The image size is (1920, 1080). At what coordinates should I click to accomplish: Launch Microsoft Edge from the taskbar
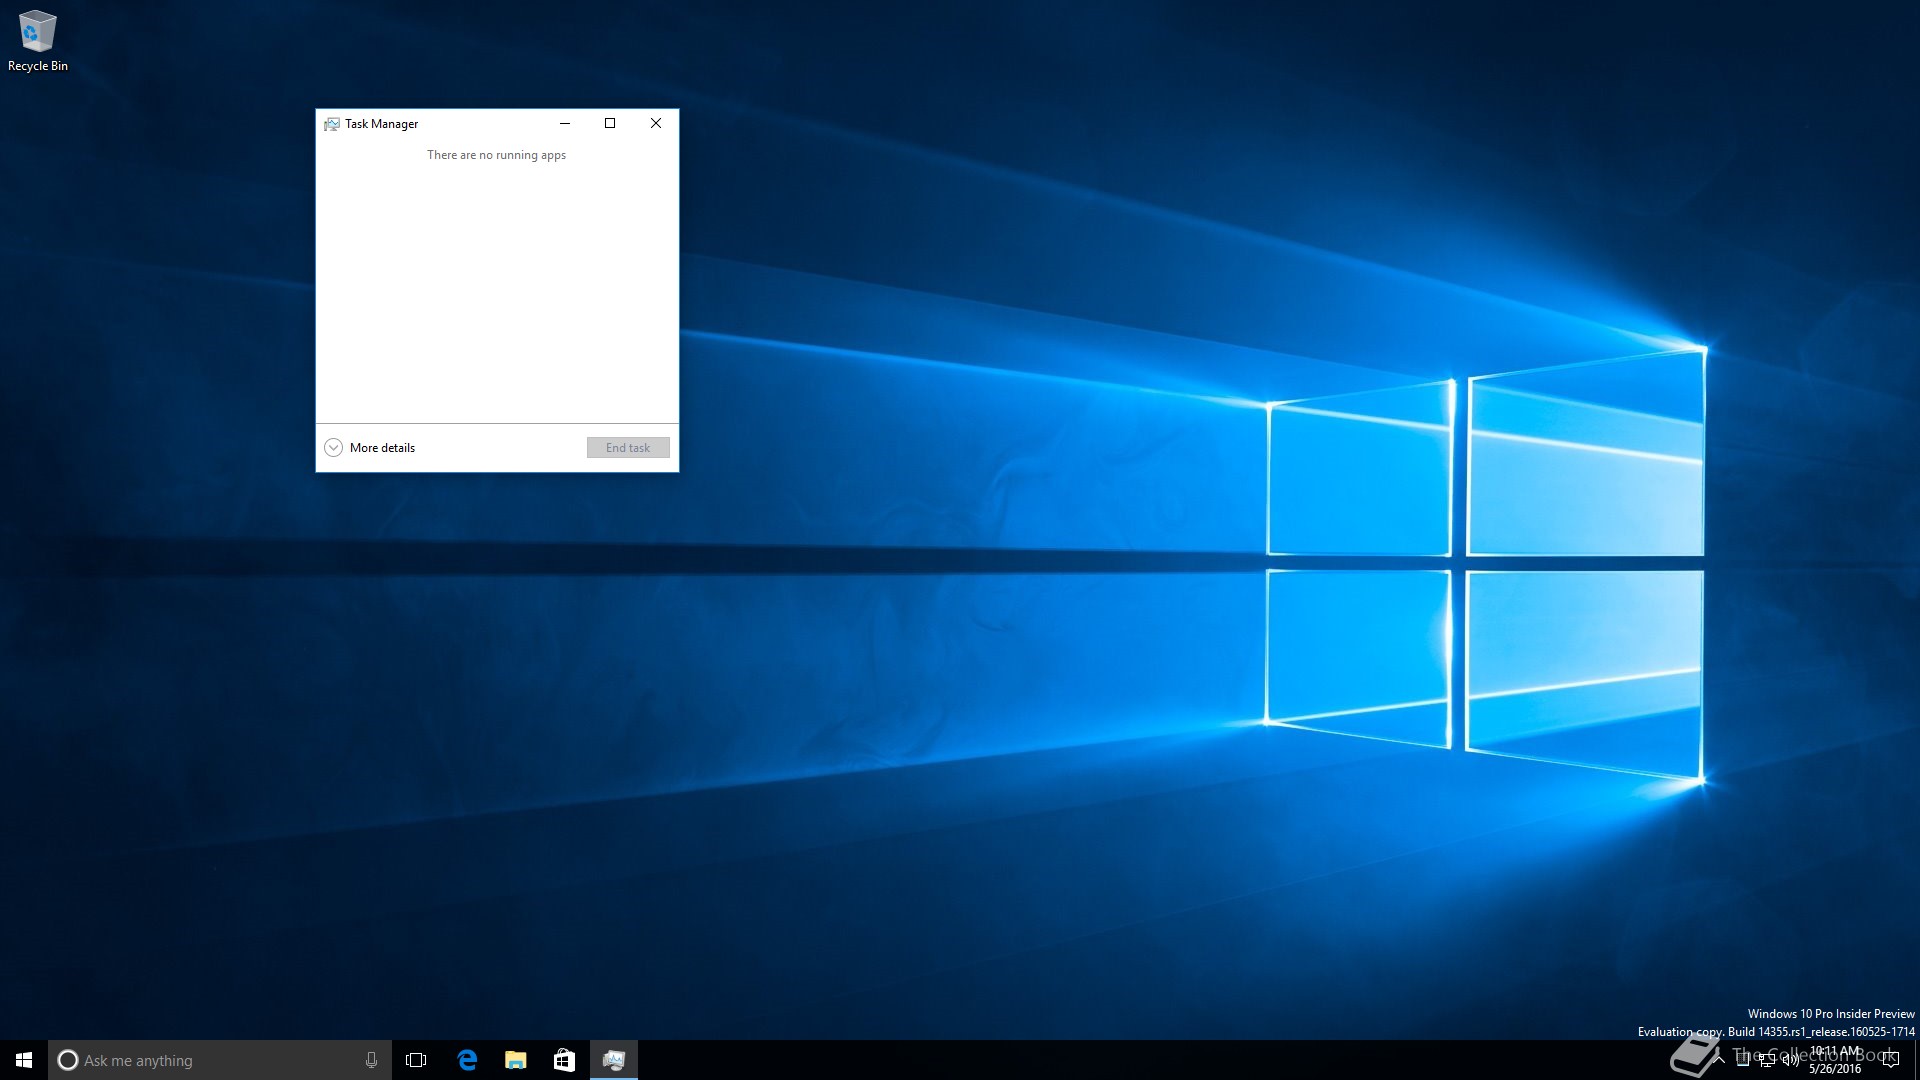[x=467, y=1060]
